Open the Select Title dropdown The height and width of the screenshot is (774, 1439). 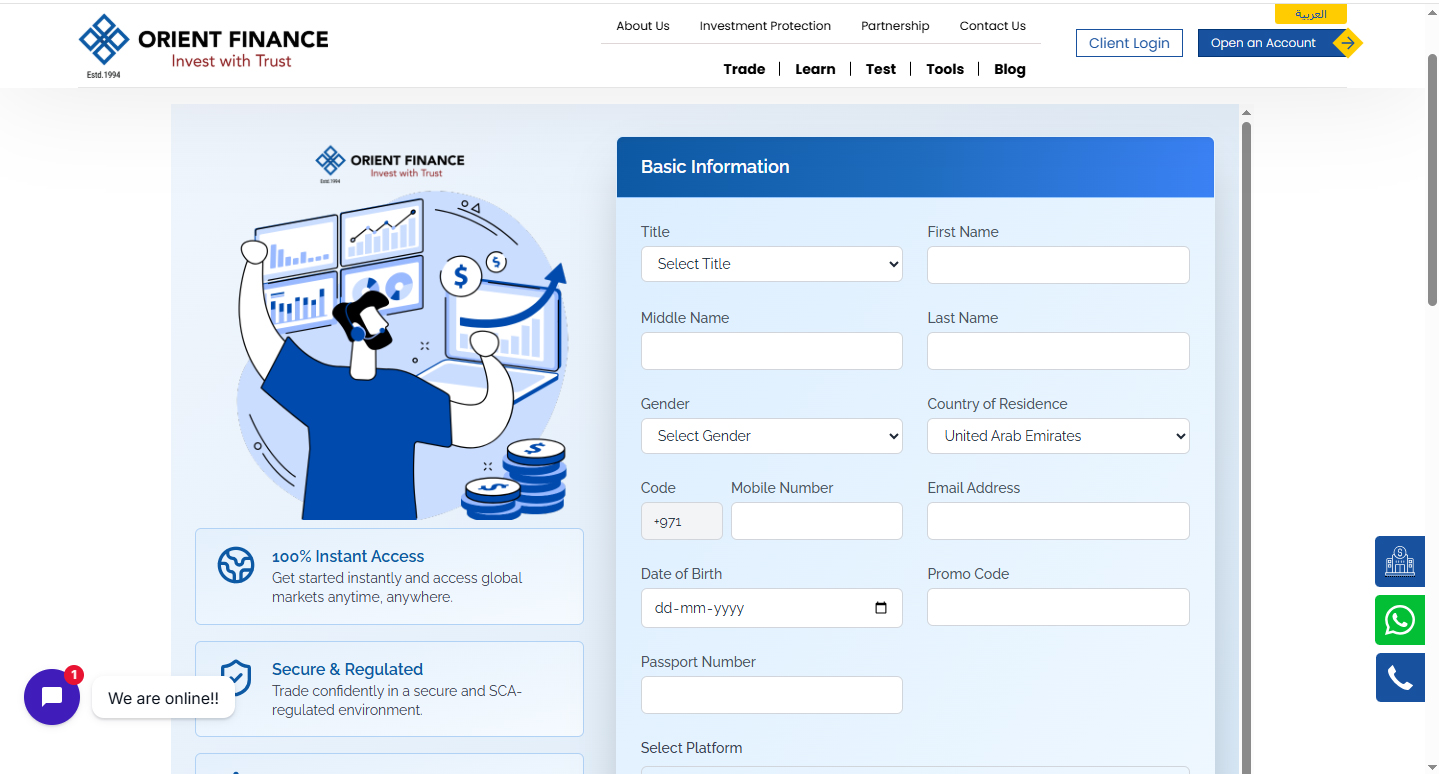coord(772,264)
